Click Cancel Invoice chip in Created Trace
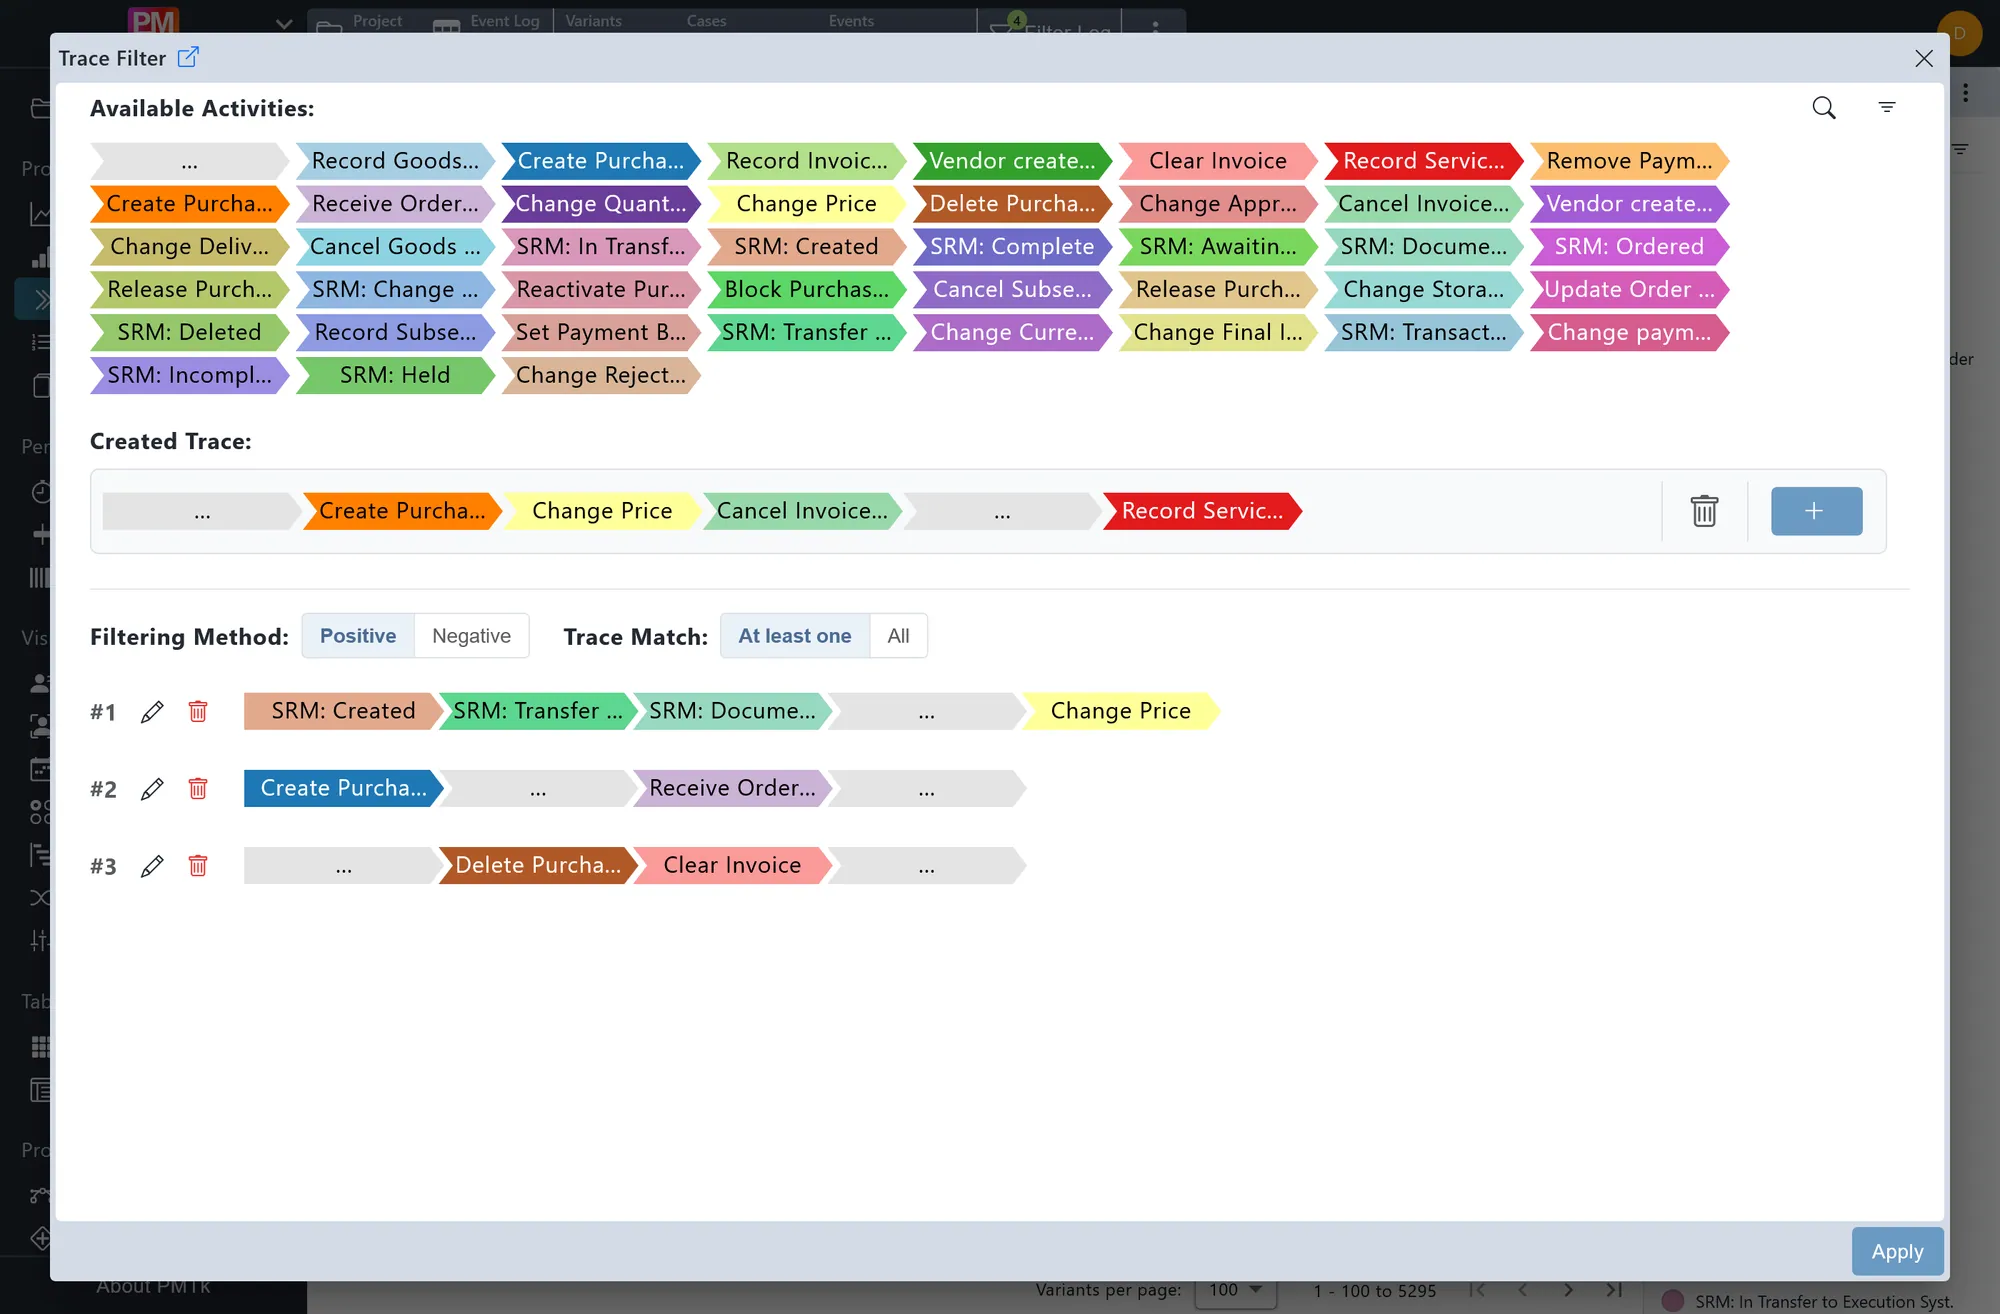The height and width of the screenshot is (1314, 2000). 802,511
